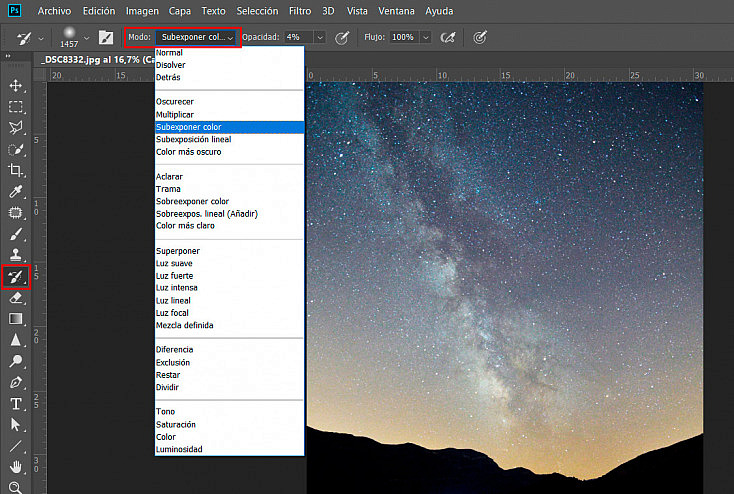Open the Ayuda menu

tap(439, 11)
